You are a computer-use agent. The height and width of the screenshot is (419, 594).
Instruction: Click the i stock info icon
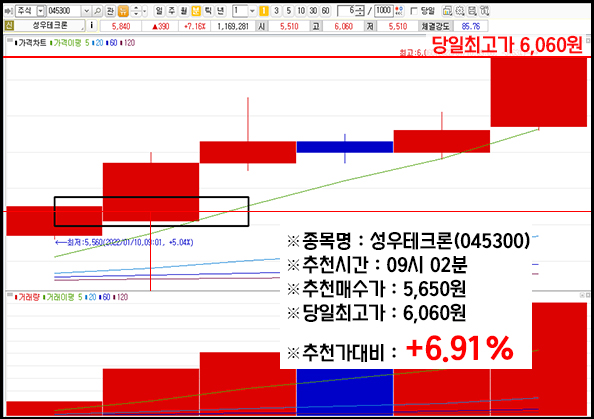91,26
